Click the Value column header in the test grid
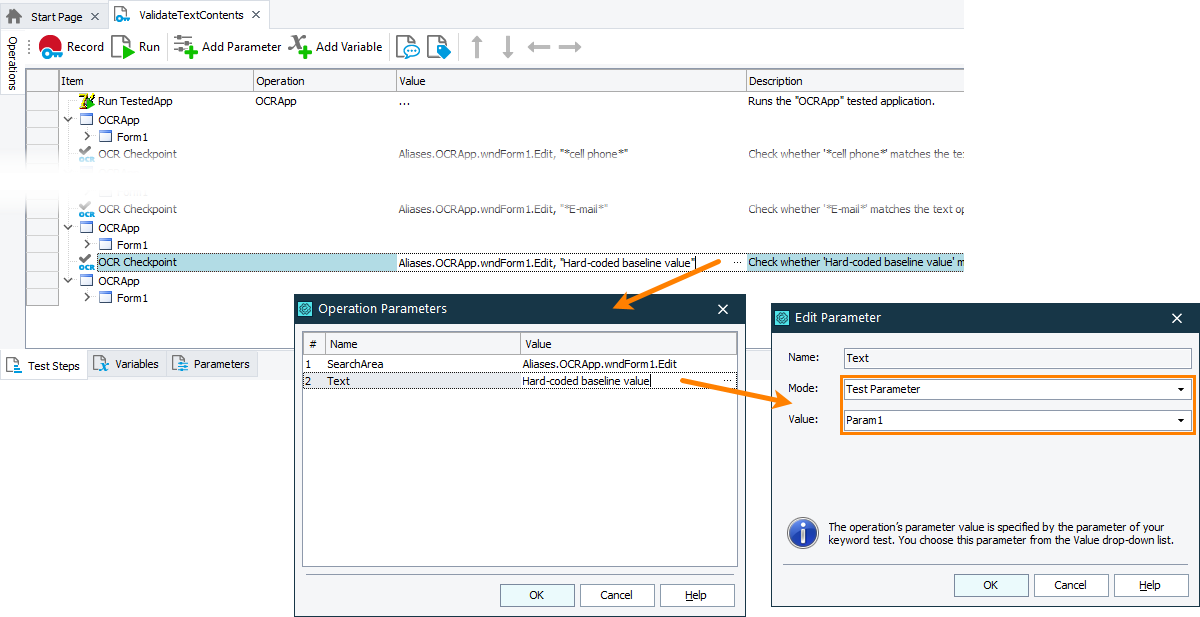Screen dimensions: 1200x617 pos(571,81)
